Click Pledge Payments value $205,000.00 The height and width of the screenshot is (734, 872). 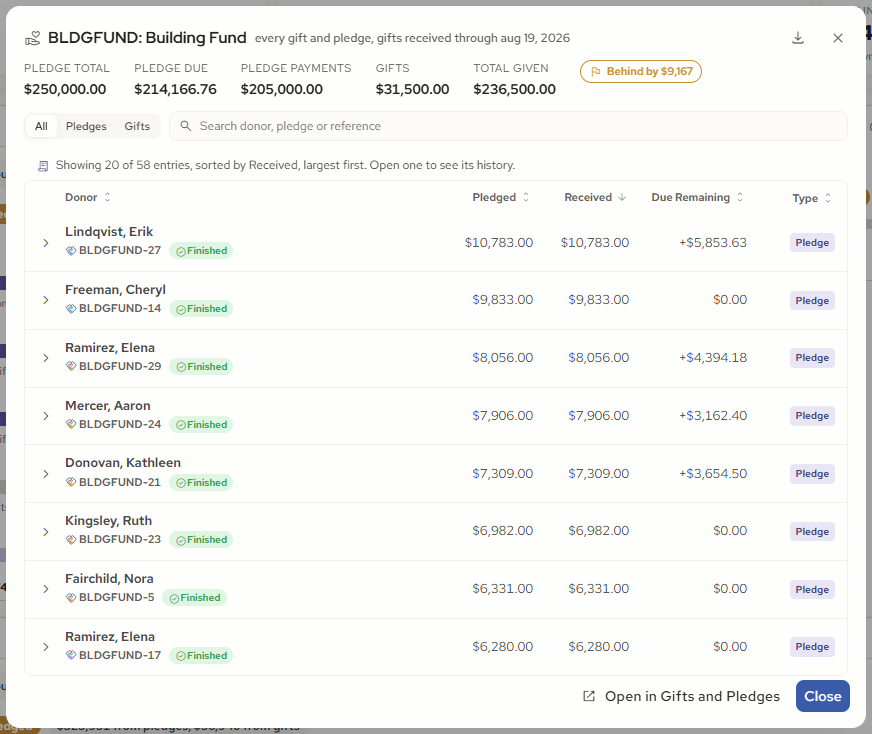tap(281, 89)
